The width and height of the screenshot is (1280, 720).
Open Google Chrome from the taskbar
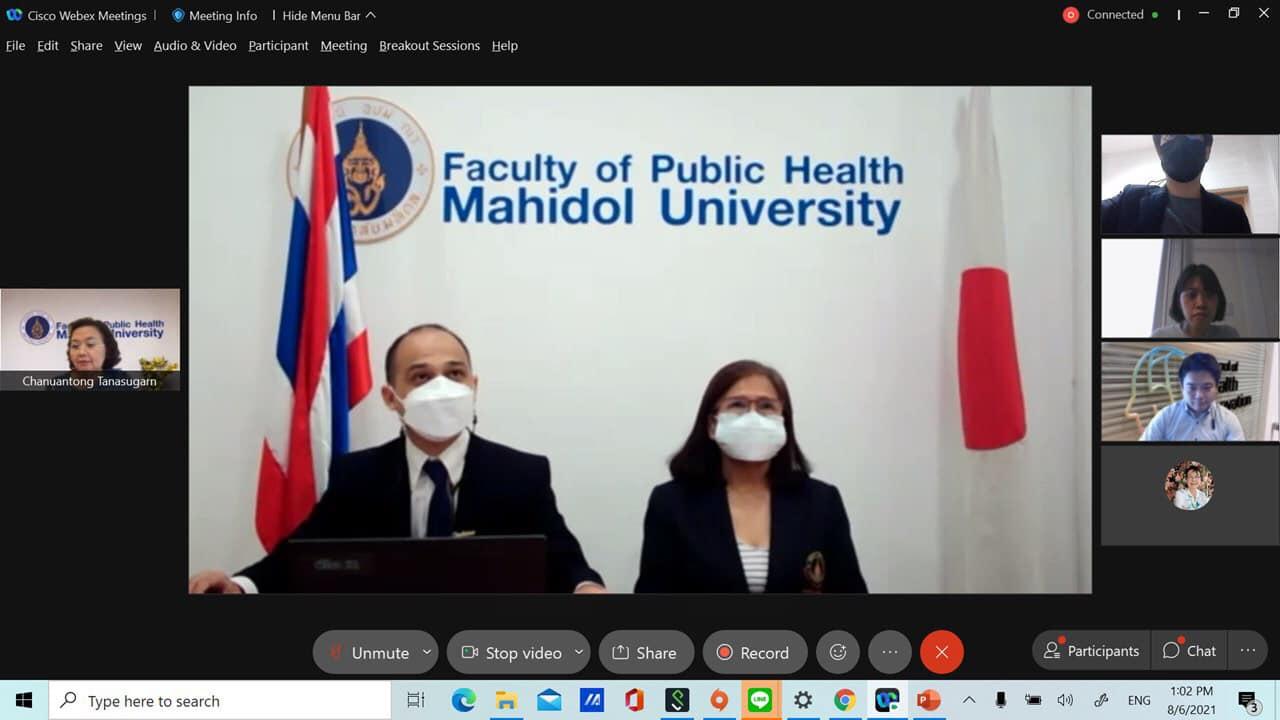point(845,700)
